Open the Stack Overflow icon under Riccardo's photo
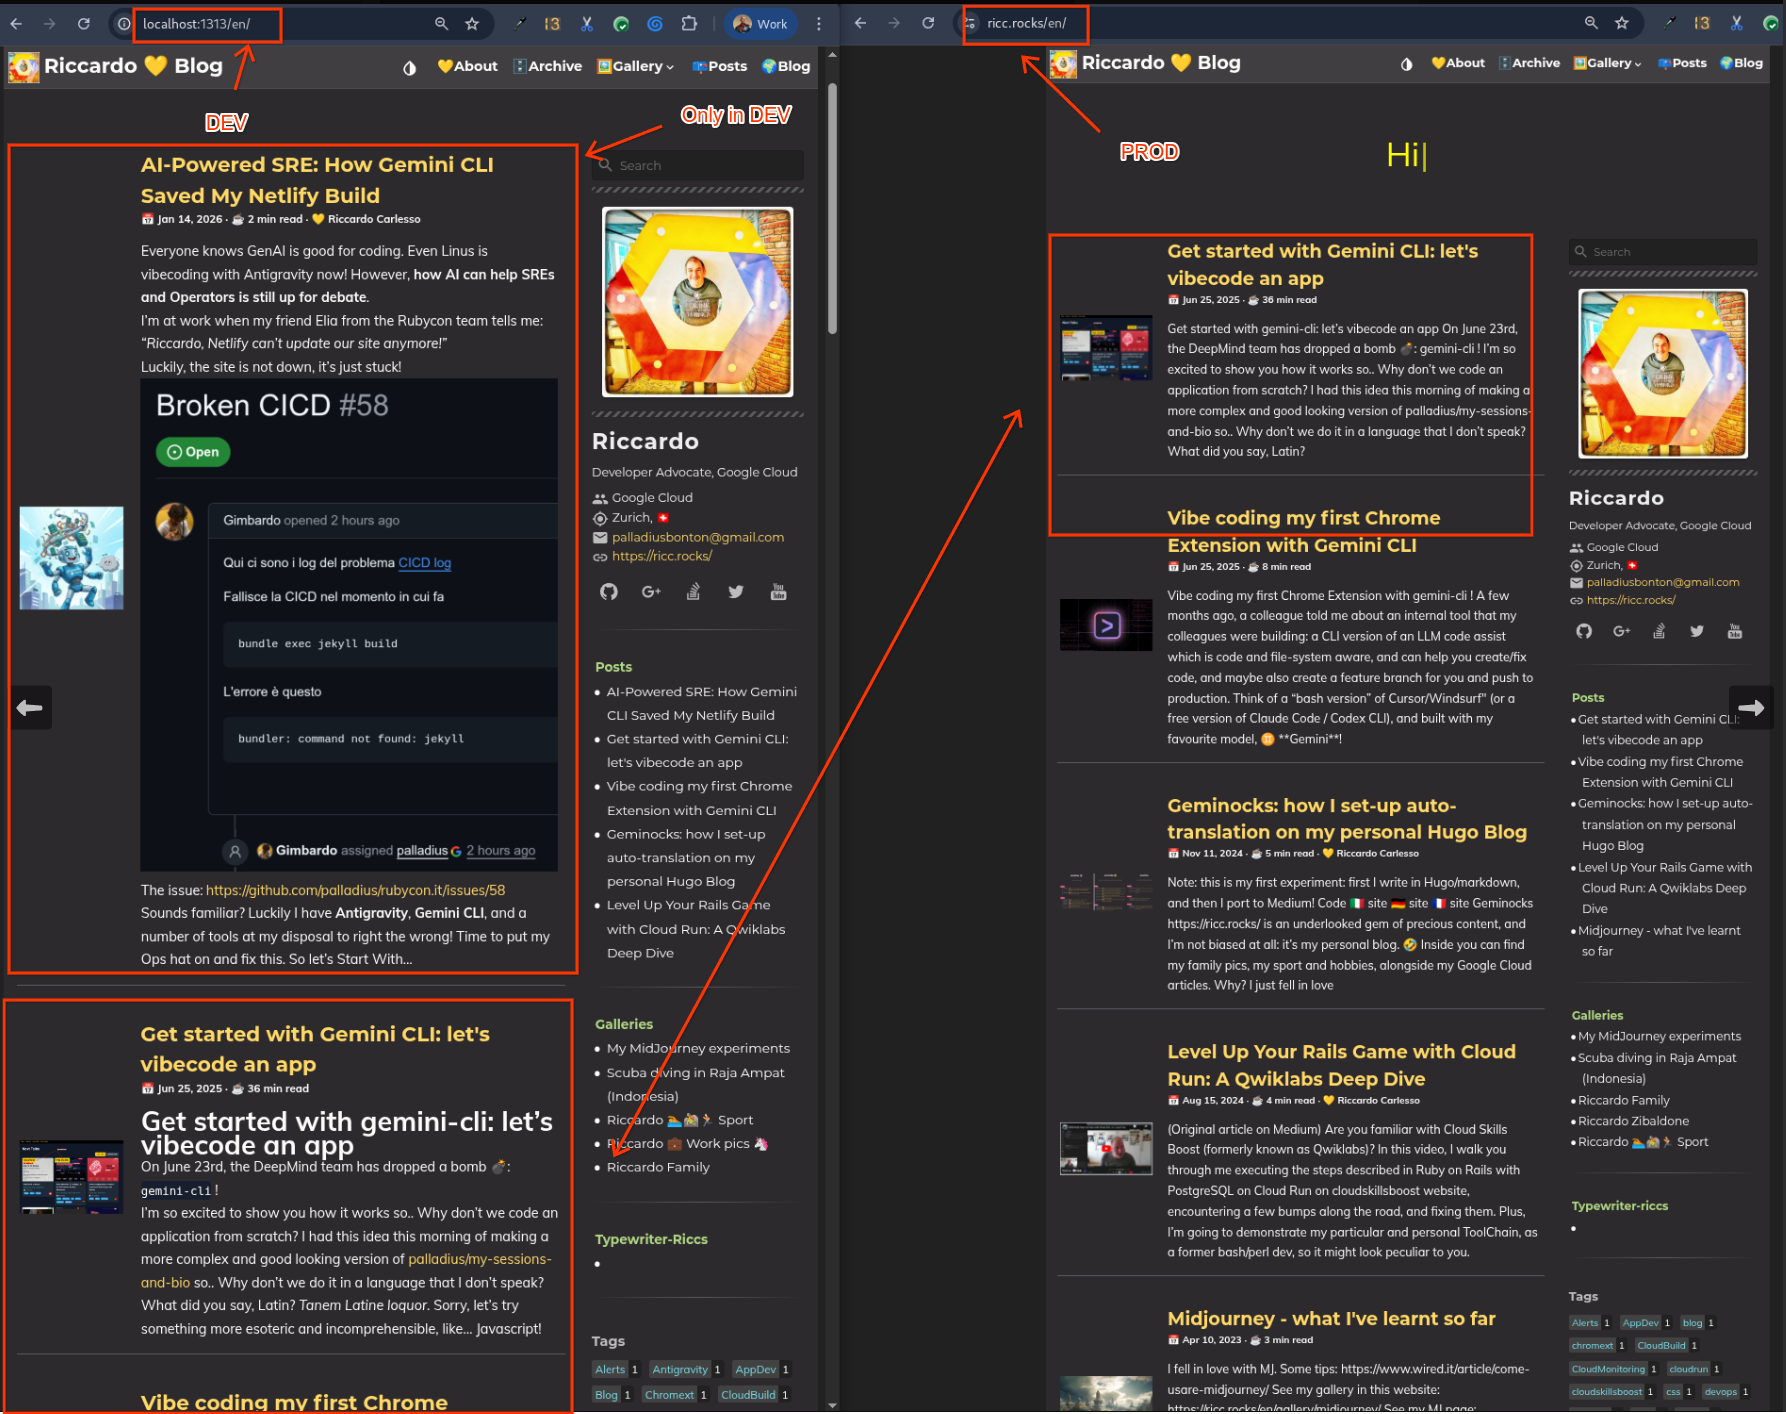1786x1414 pixels. 693,591
